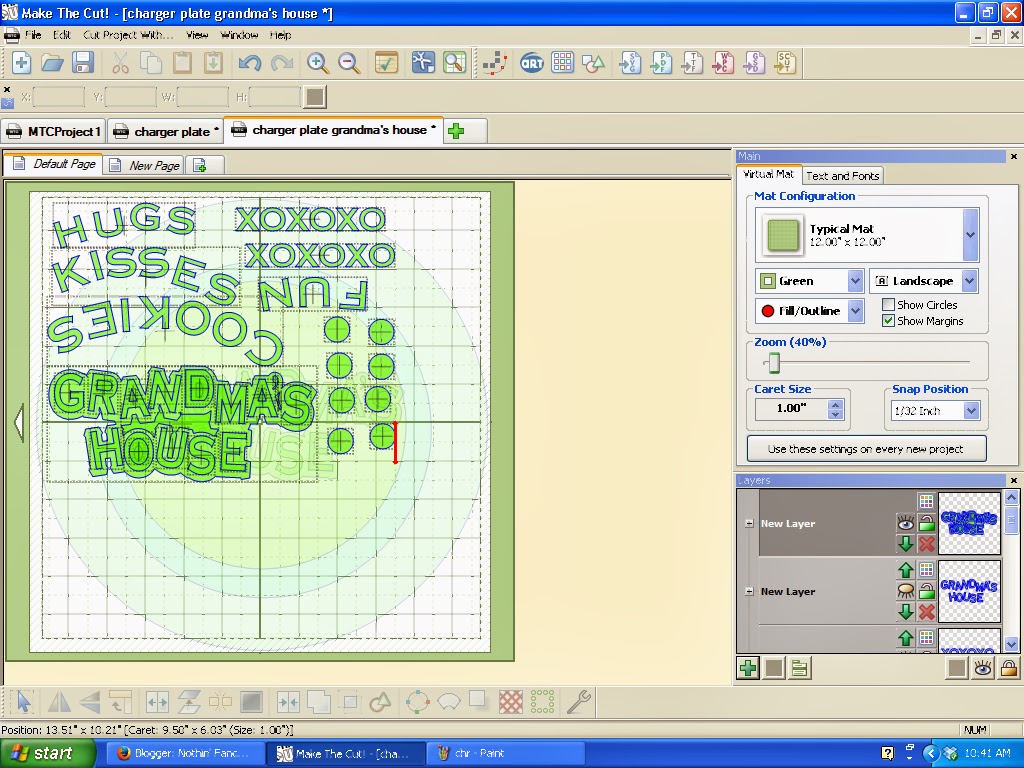1024x768 pixels.
Task: Click the Copy toolbar icon
Action: (152, 63)
